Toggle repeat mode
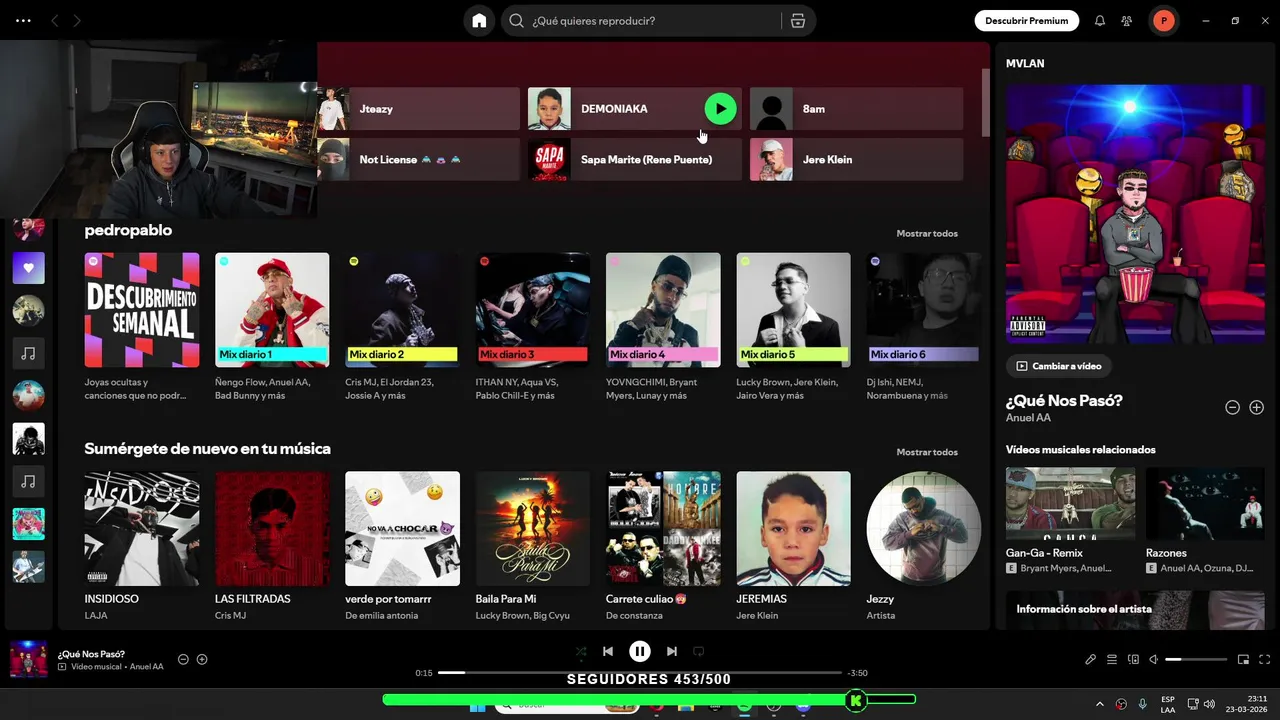 coord(699,651)
